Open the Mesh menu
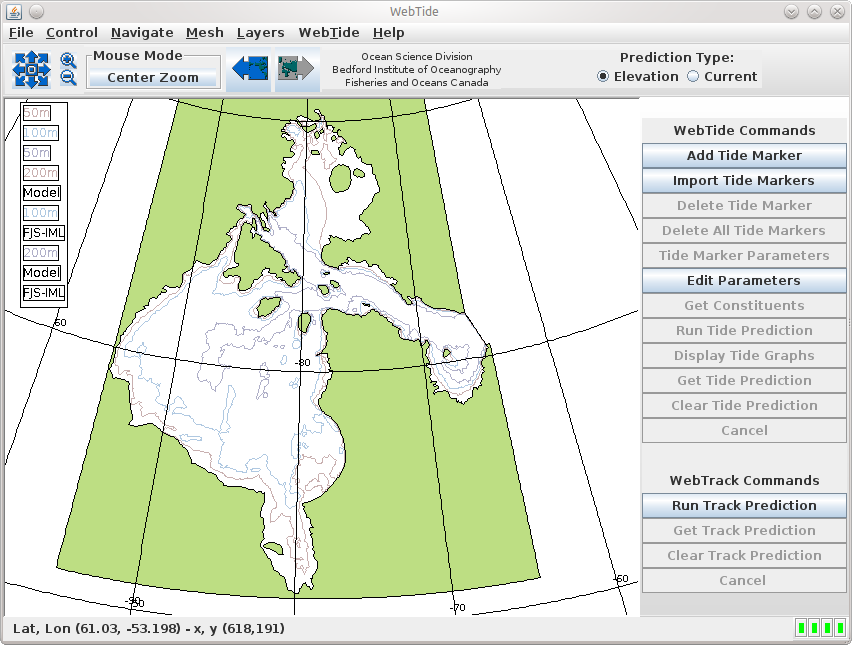 (205, 33)
